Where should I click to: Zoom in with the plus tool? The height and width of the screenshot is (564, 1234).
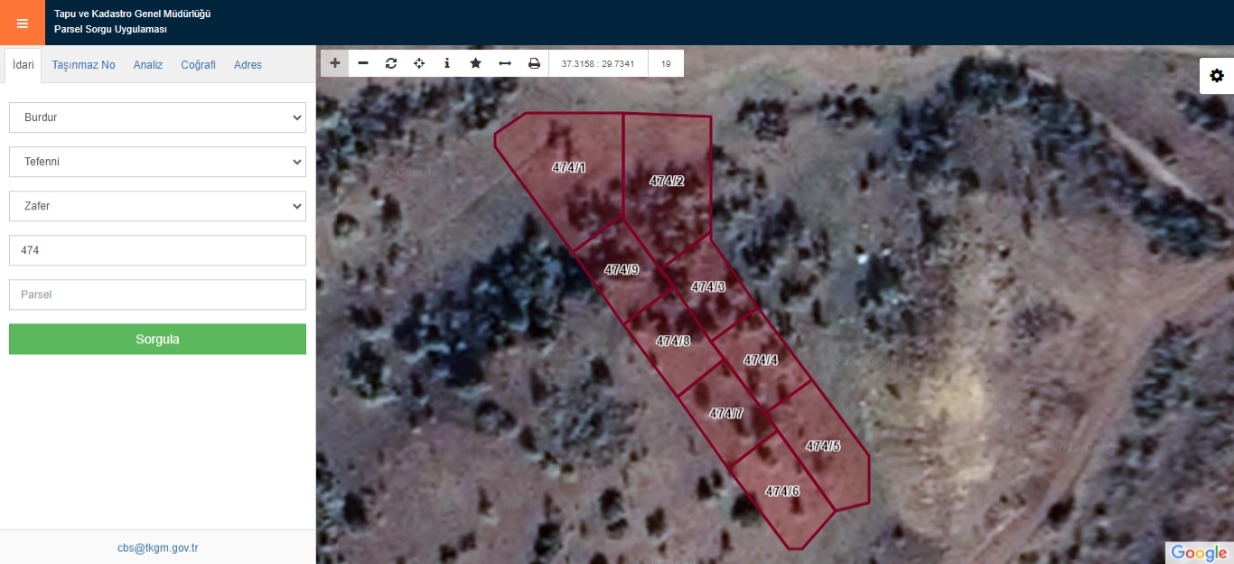click(335, 63)
